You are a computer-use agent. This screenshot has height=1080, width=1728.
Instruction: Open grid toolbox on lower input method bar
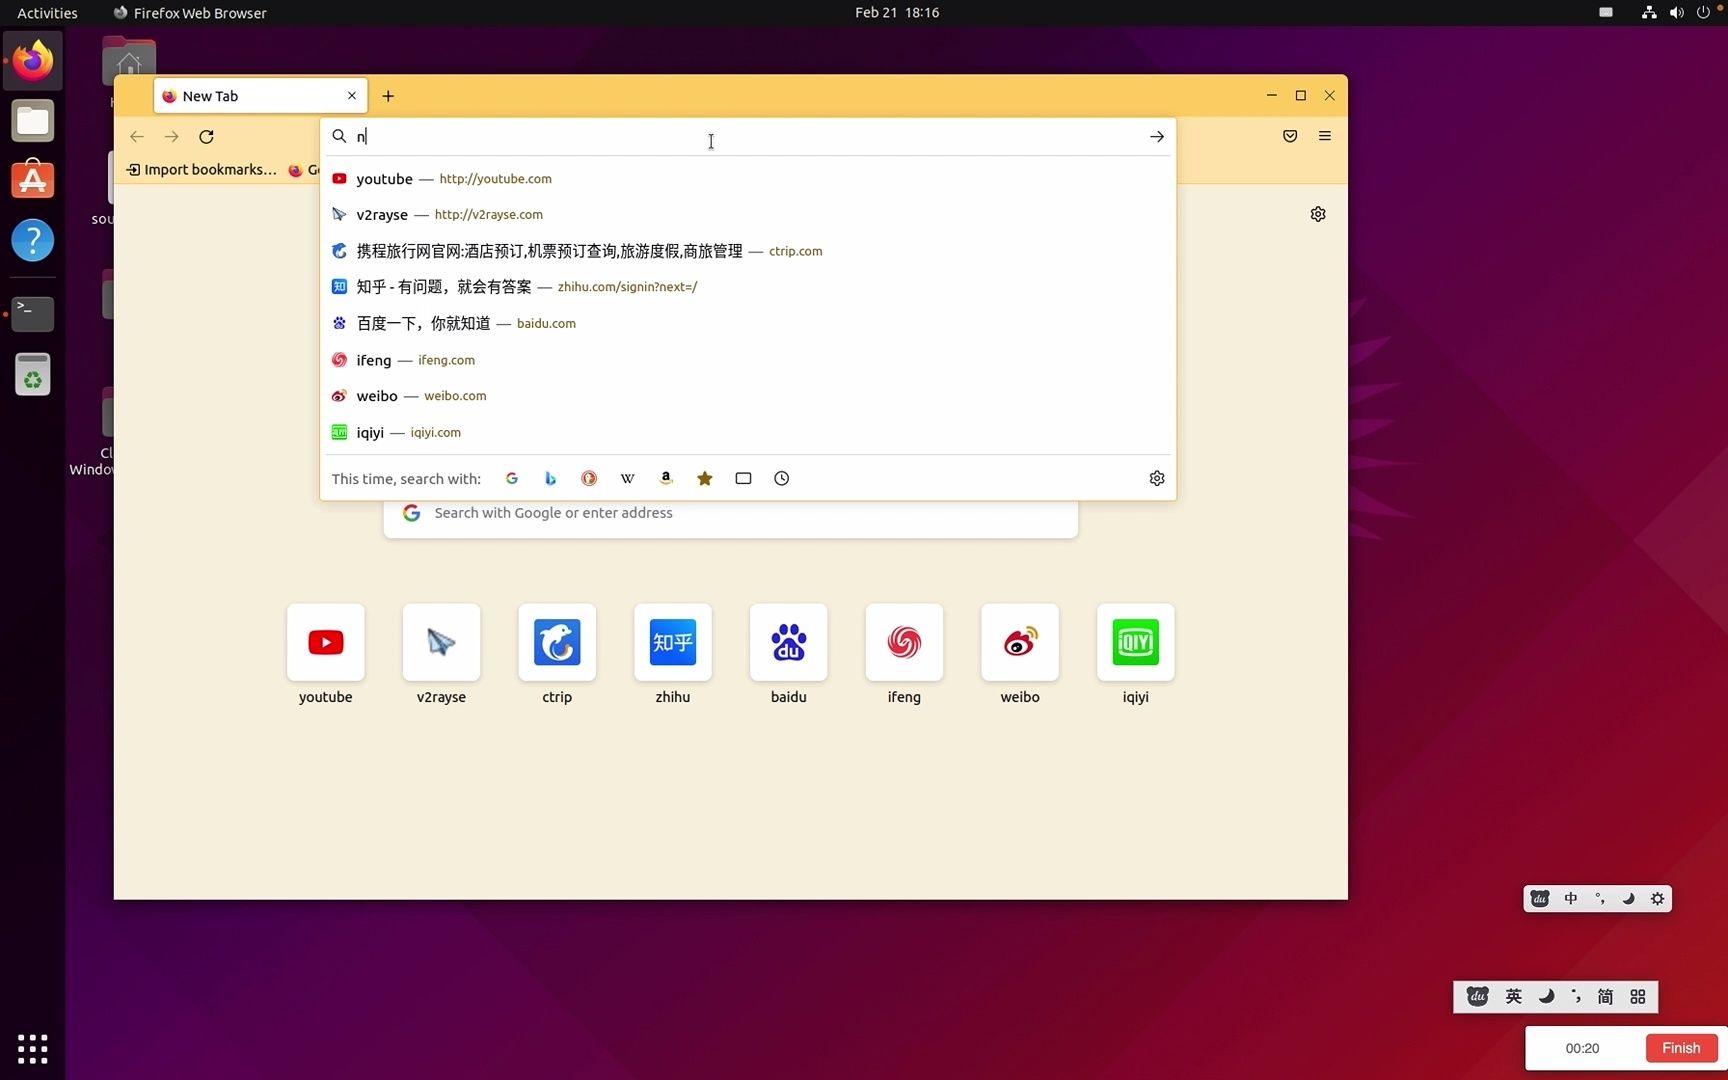[x=1638, y=997]
